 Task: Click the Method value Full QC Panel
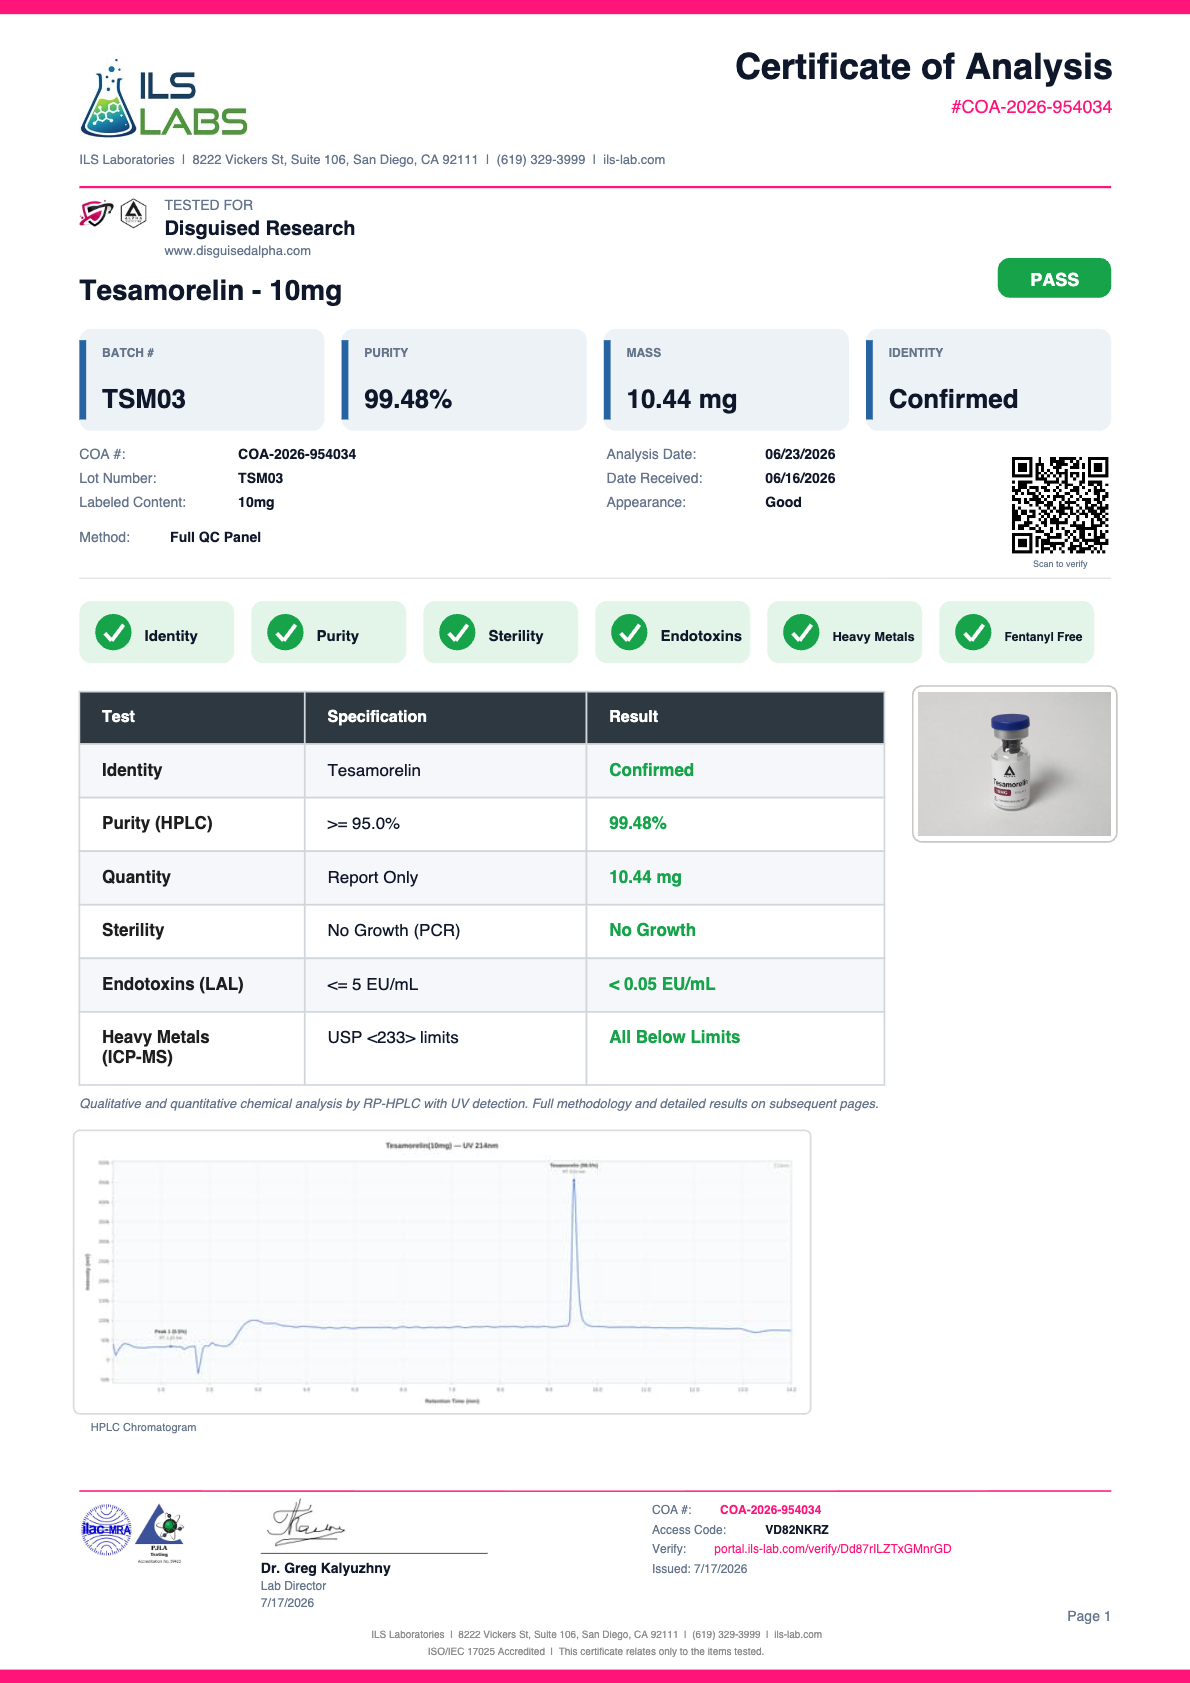click(215, 537)
